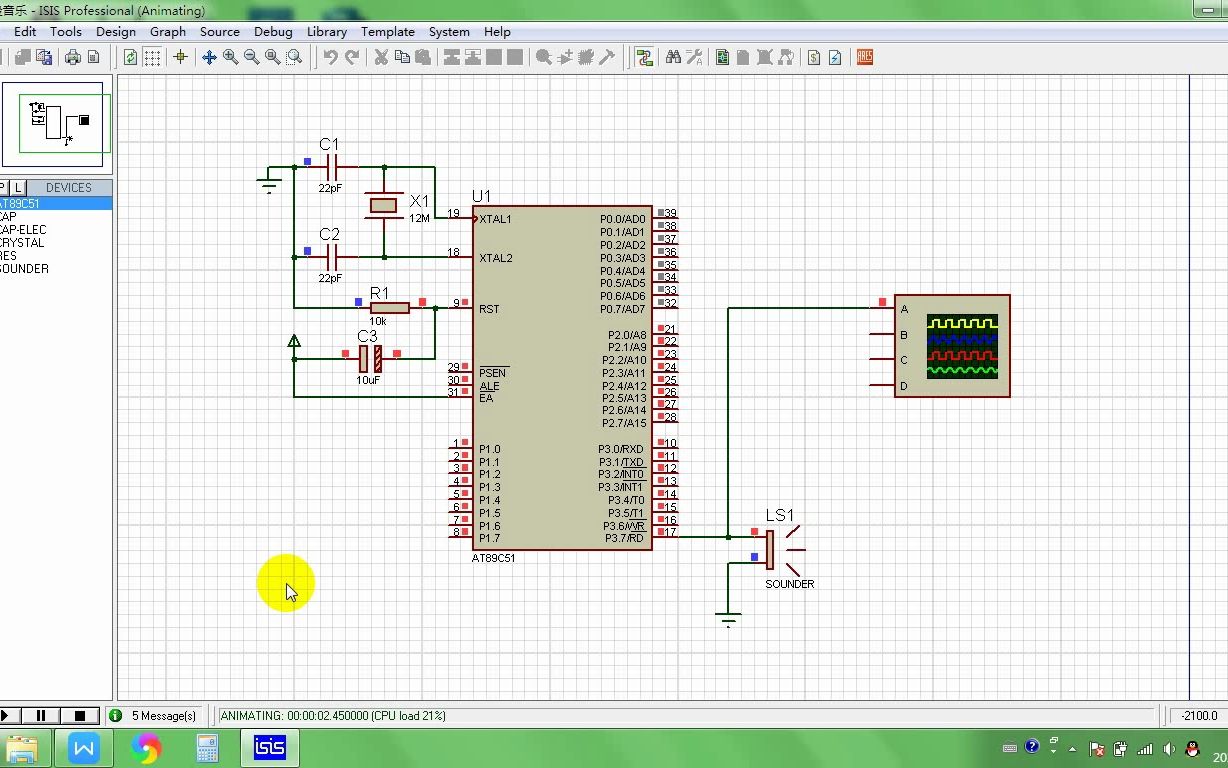Click the Bill of Materials dollar icon
The image size is (1228, 768).
(x=814, y=58)
